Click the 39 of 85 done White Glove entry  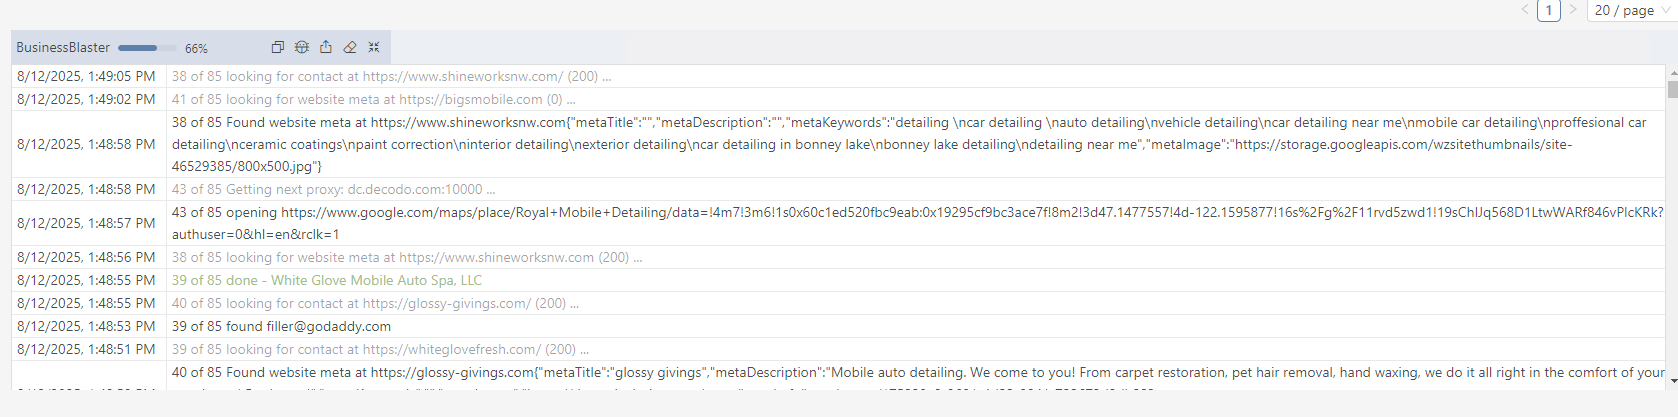point(326,280)
